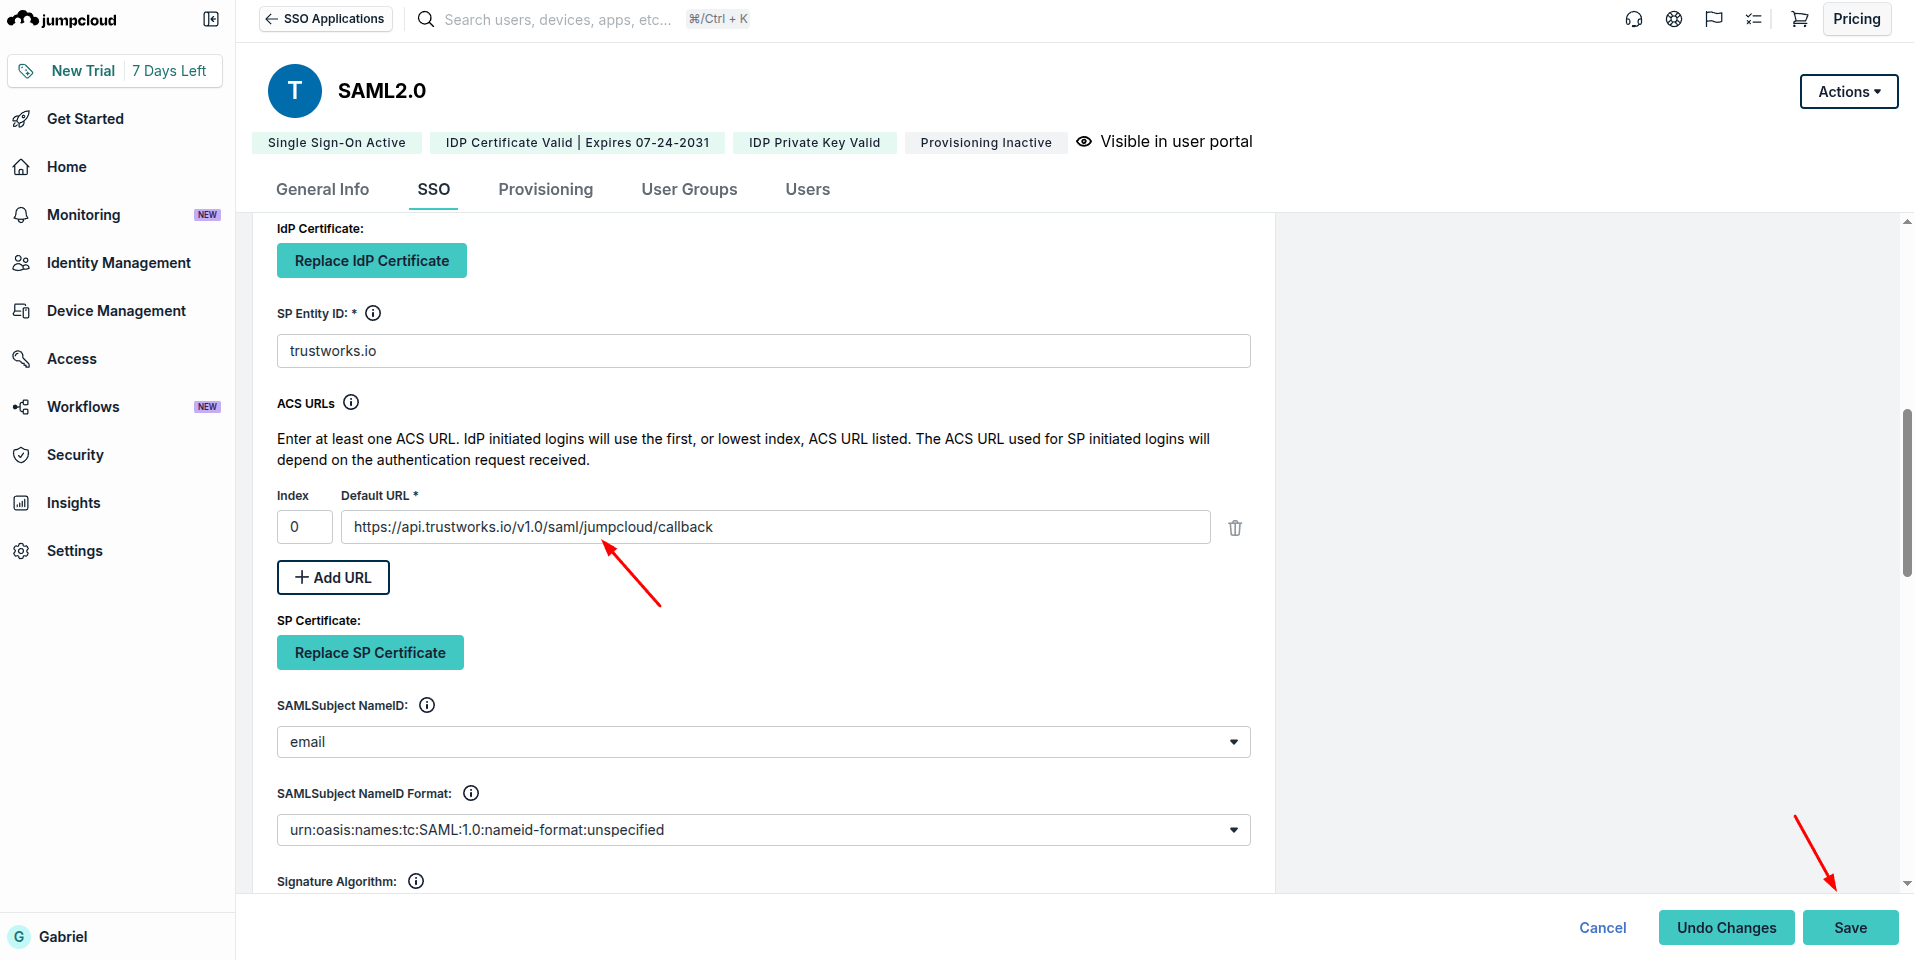
Task: Open the shopping cart icon
Action: 1800,19
